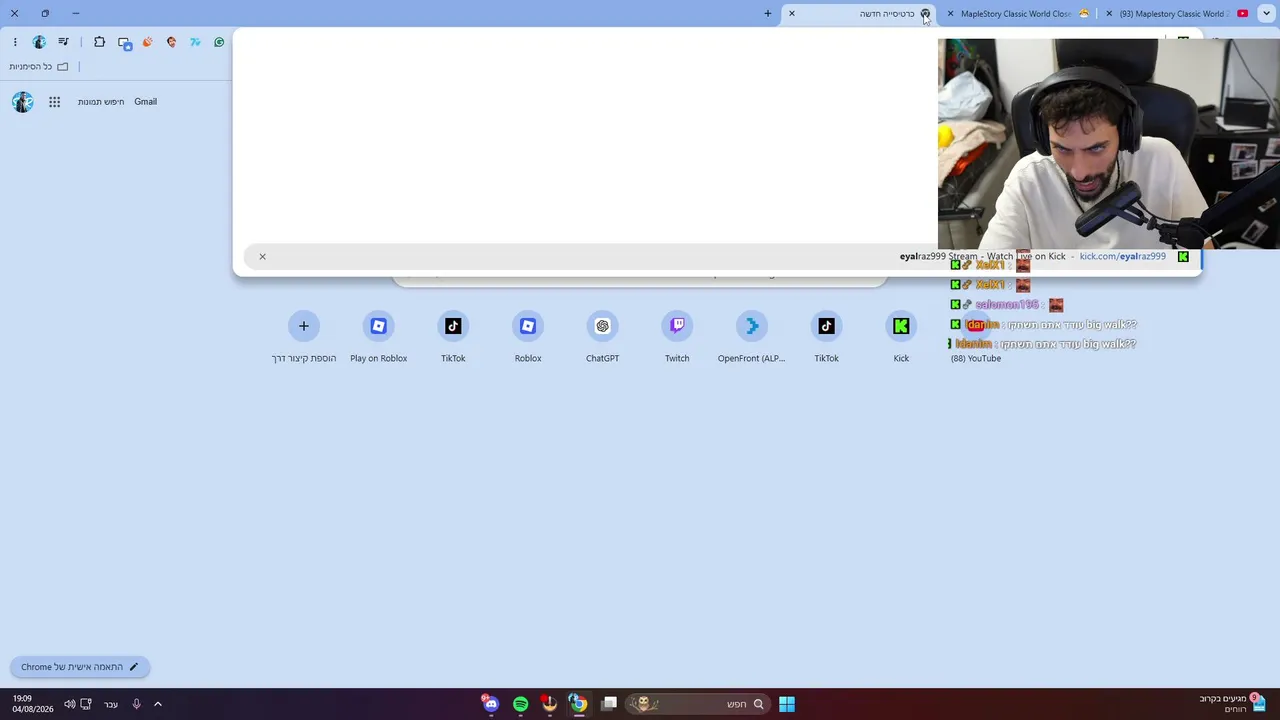This screenshot has width=1280, height=720.
Task: Open the bowl-icon app with red badge in taskbar
Action: (x=549, y=704)
